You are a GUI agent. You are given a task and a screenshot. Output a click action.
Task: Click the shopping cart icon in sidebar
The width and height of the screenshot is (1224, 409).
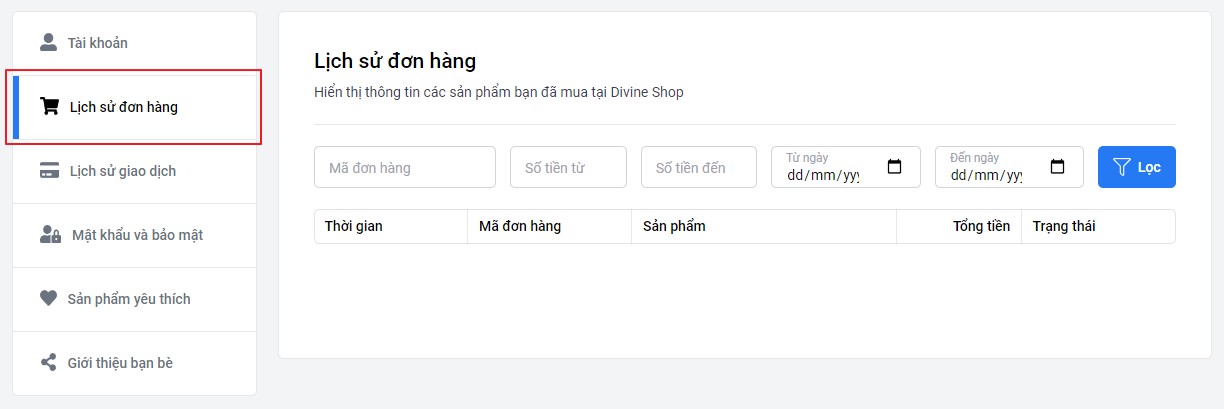coord(49,106)
